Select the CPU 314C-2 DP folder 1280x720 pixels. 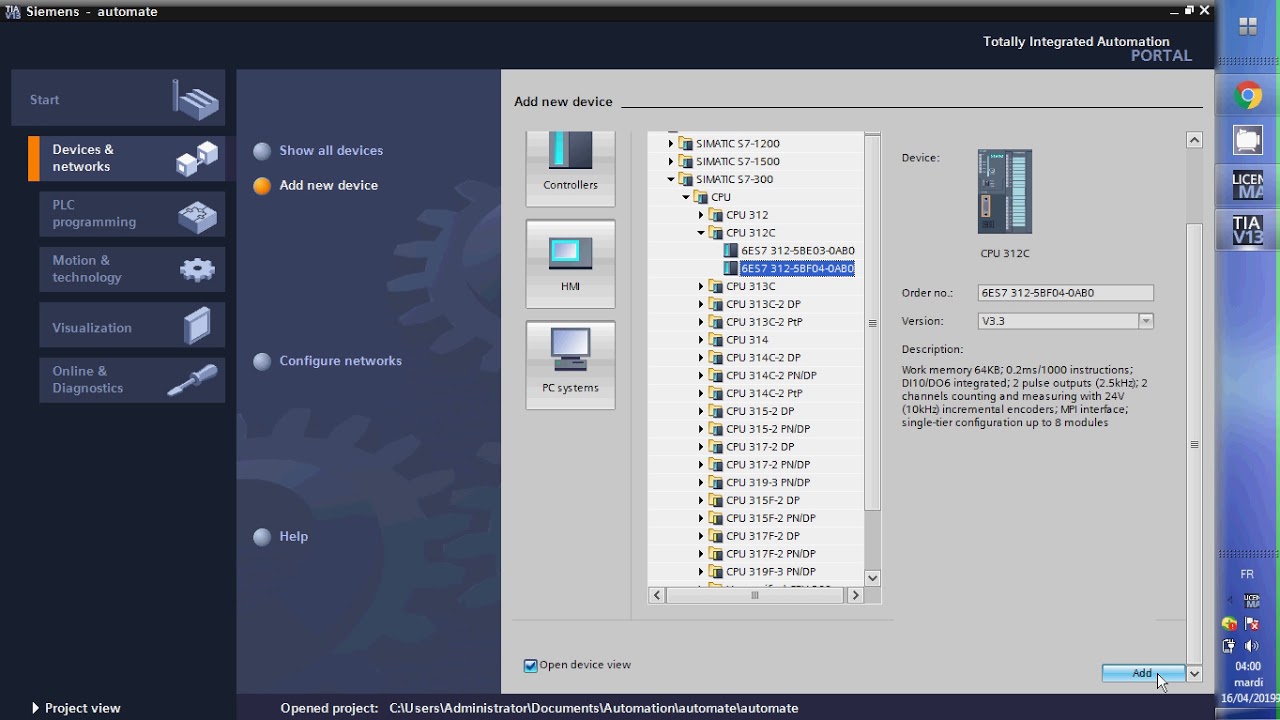click(763, 357)
